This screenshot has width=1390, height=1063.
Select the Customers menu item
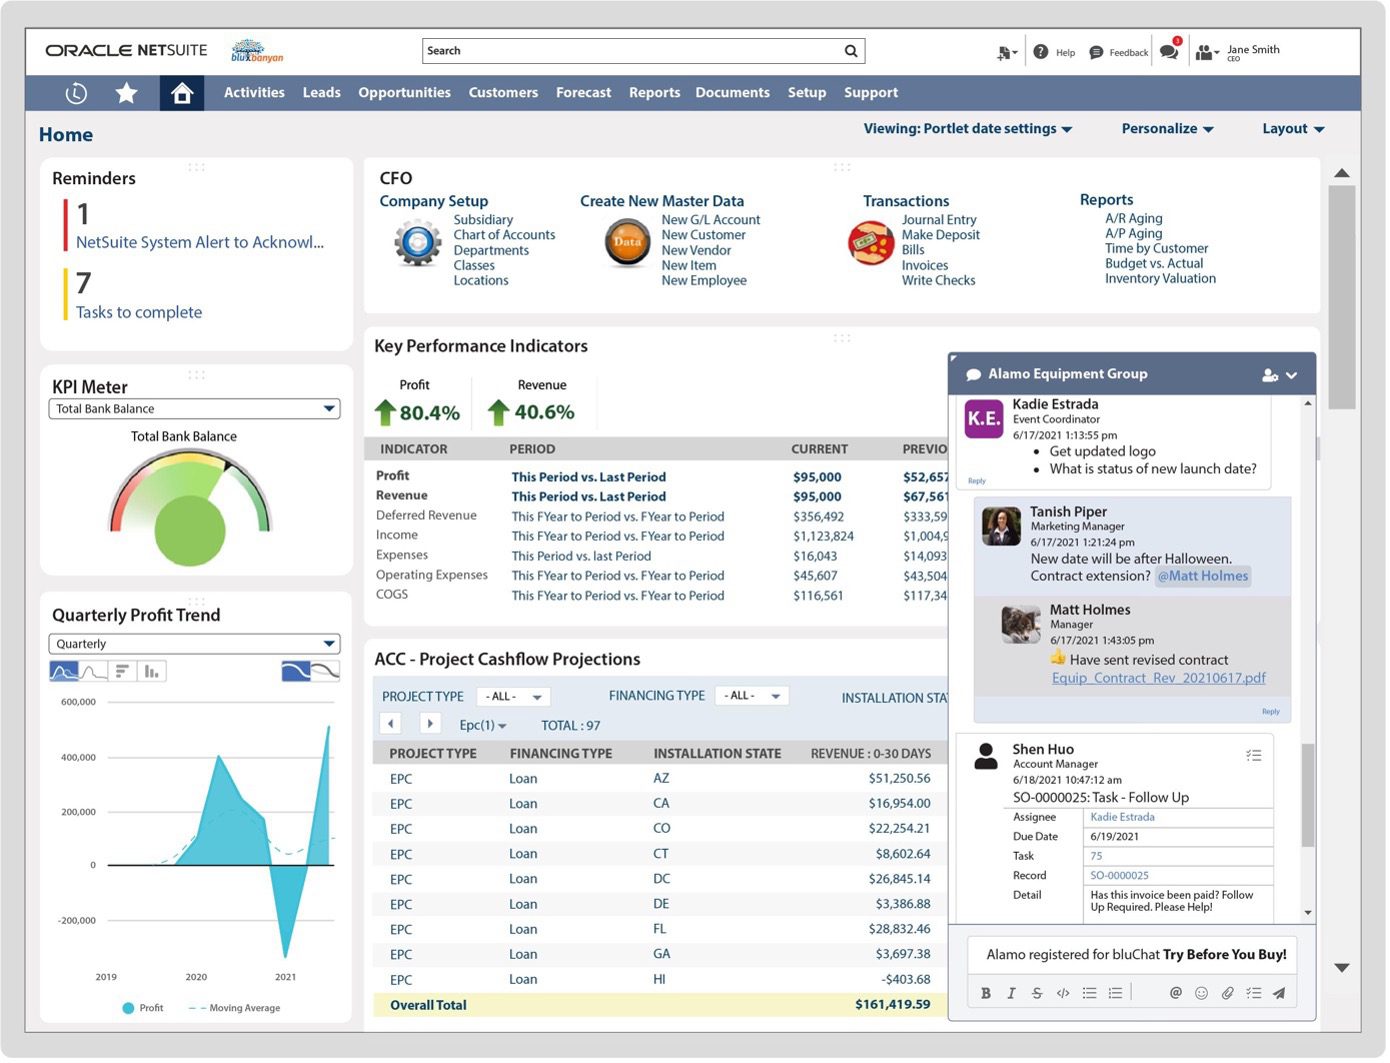click(x=503, y=93)
